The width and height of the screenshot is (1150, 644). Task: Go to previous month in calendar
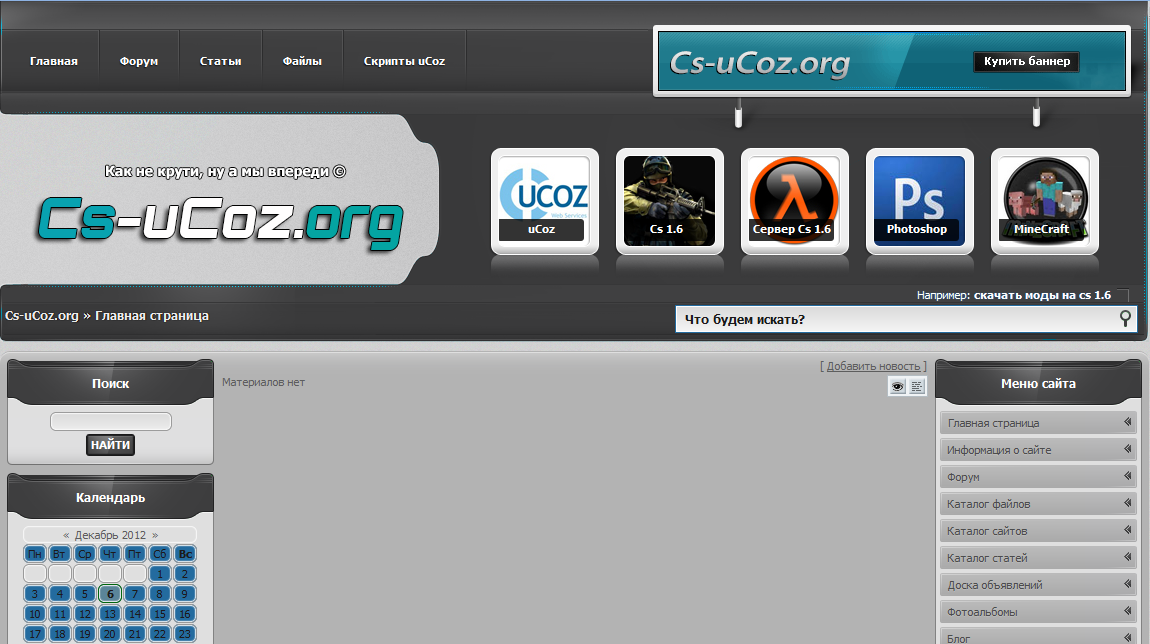(66, 535)
